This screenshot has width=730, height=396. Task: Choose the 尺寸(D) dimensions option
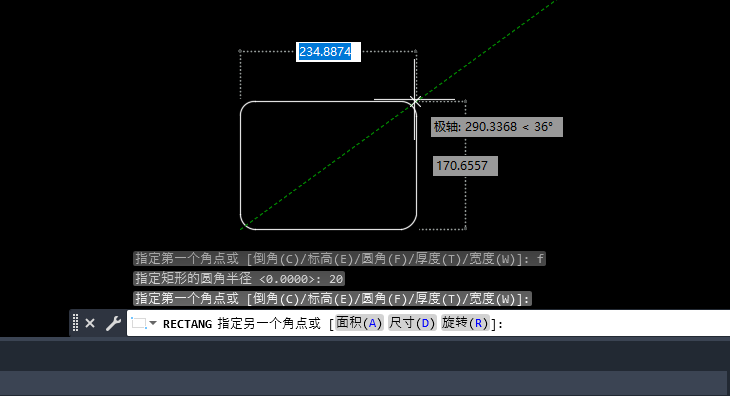point(412,323)
